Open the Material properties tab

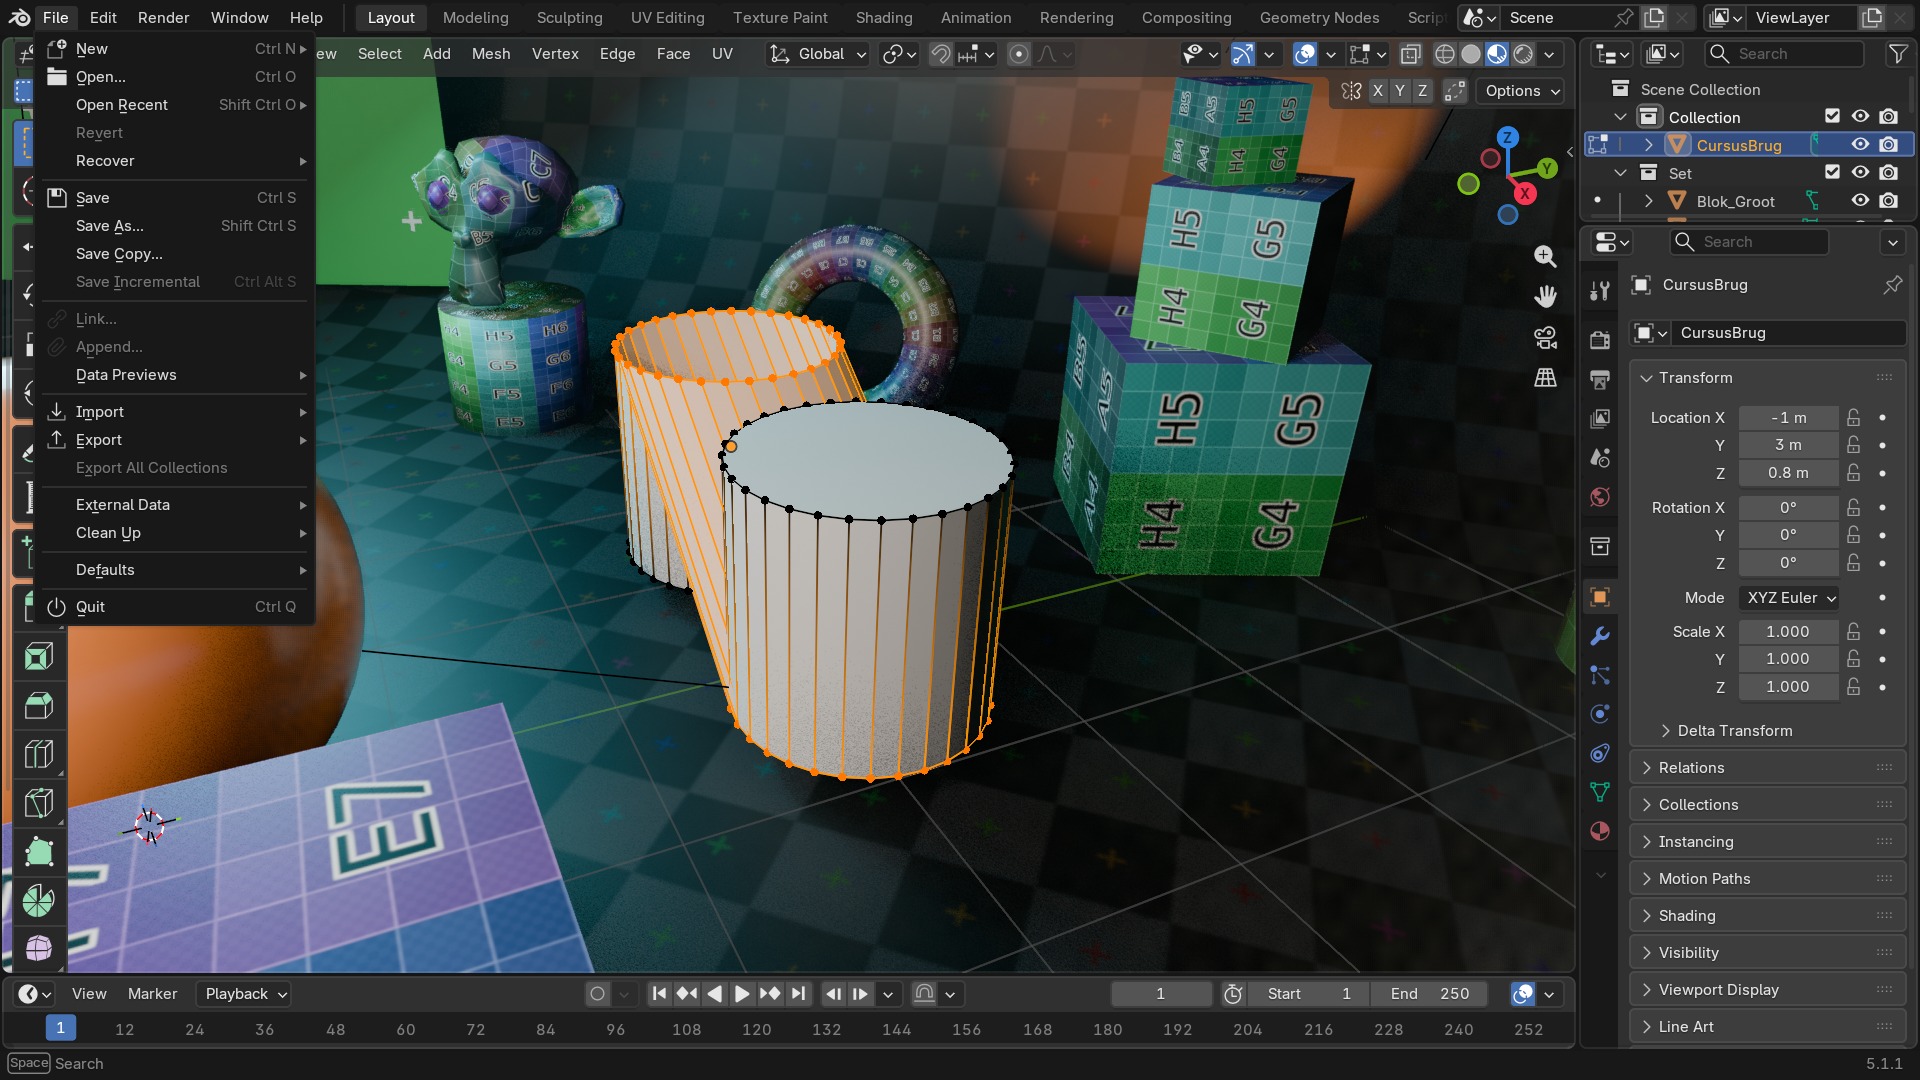[x=1600, y=831]
